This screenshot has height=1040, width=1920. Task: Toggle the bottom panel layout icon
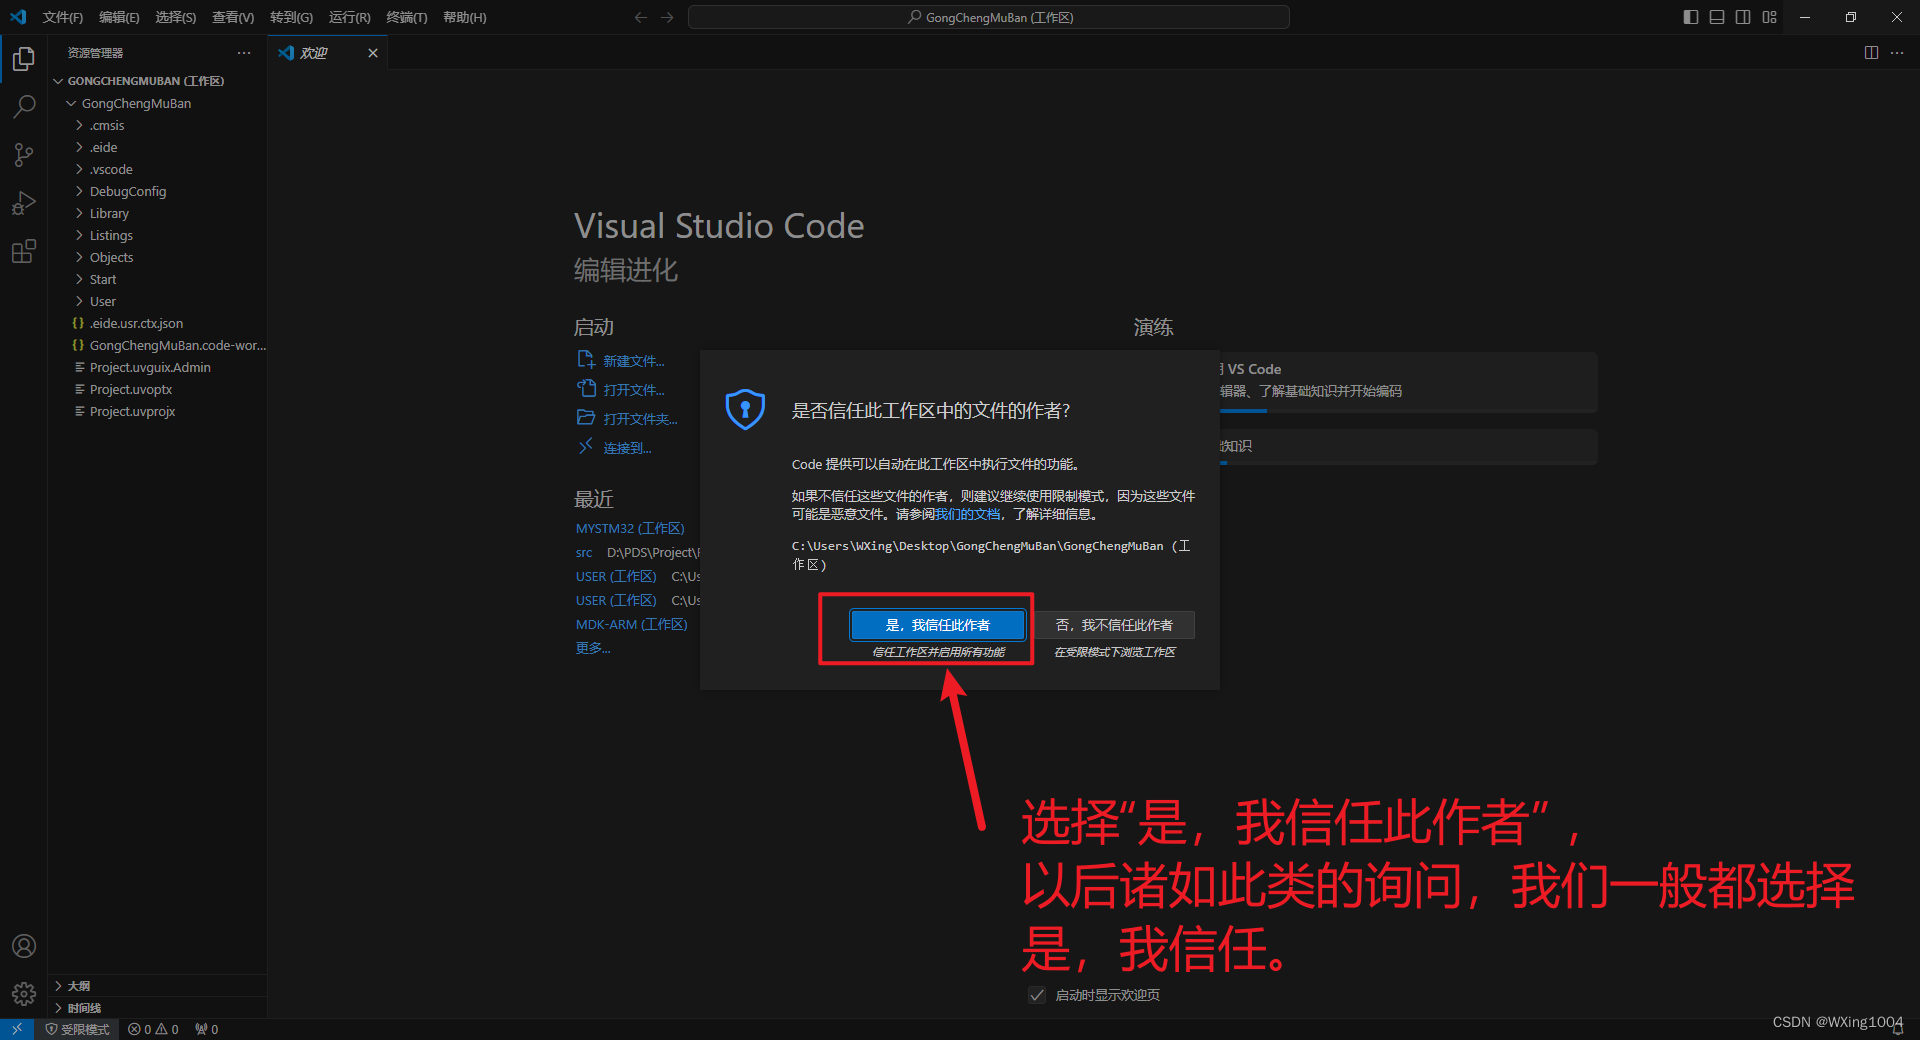click(x=1717, y=17)
